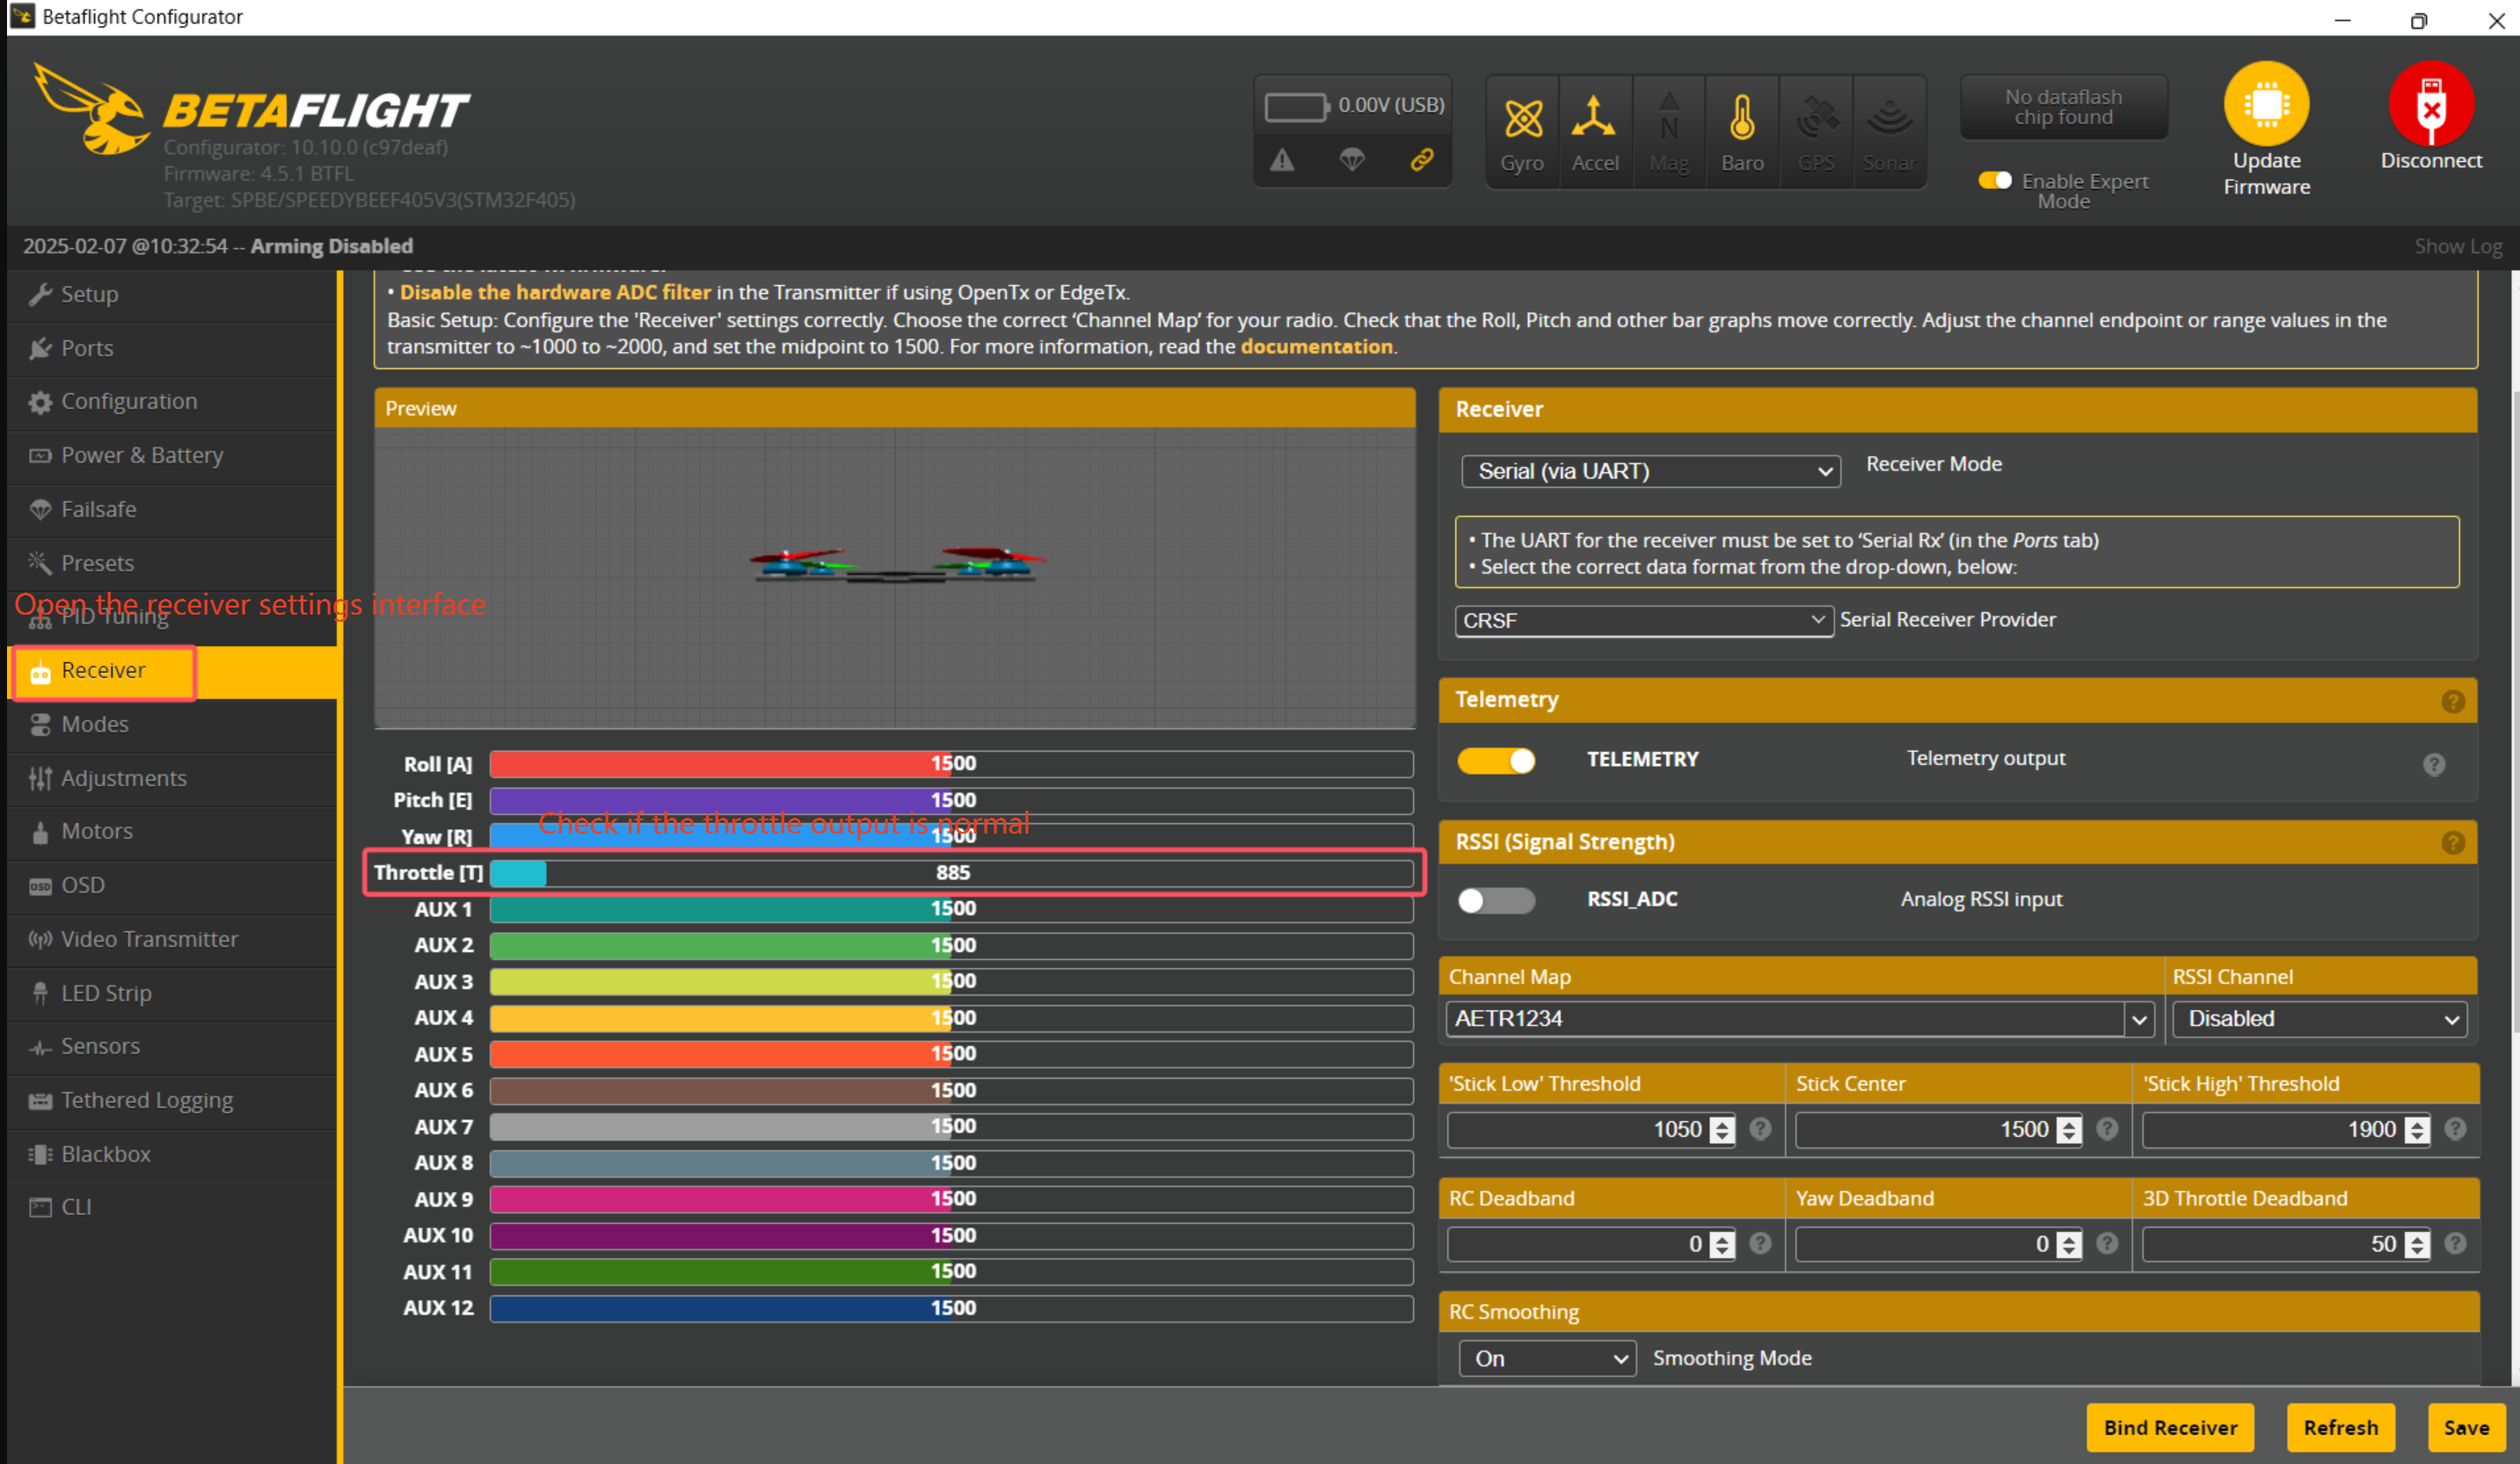Screen dimensions: 2520x1464
Task: Click help icon for 3D Throttle Deadband
Action: pyautogui.click(x=2454, y=1243)
